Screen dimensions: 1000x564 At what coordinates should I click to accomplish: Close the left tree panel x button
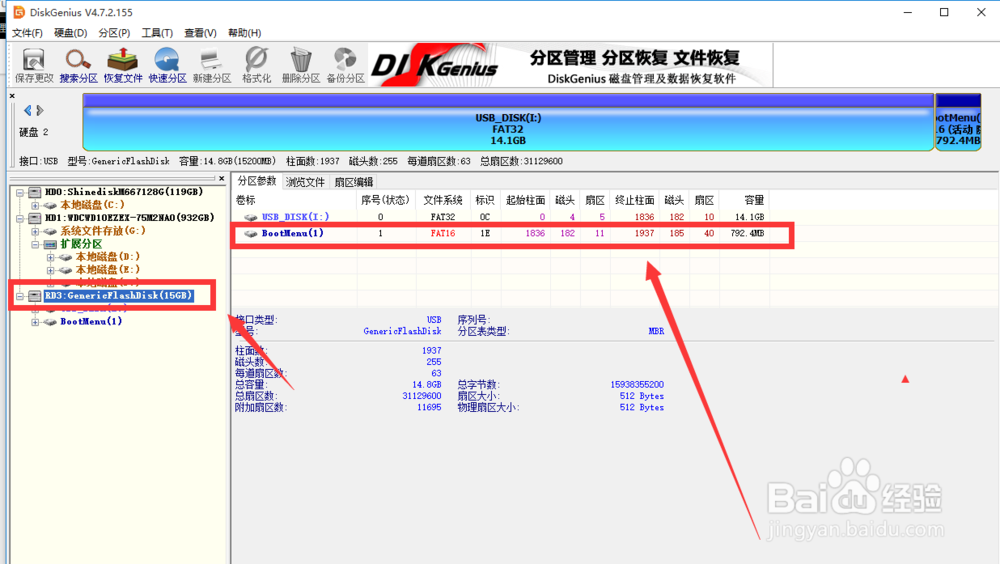tap(221, 179)
